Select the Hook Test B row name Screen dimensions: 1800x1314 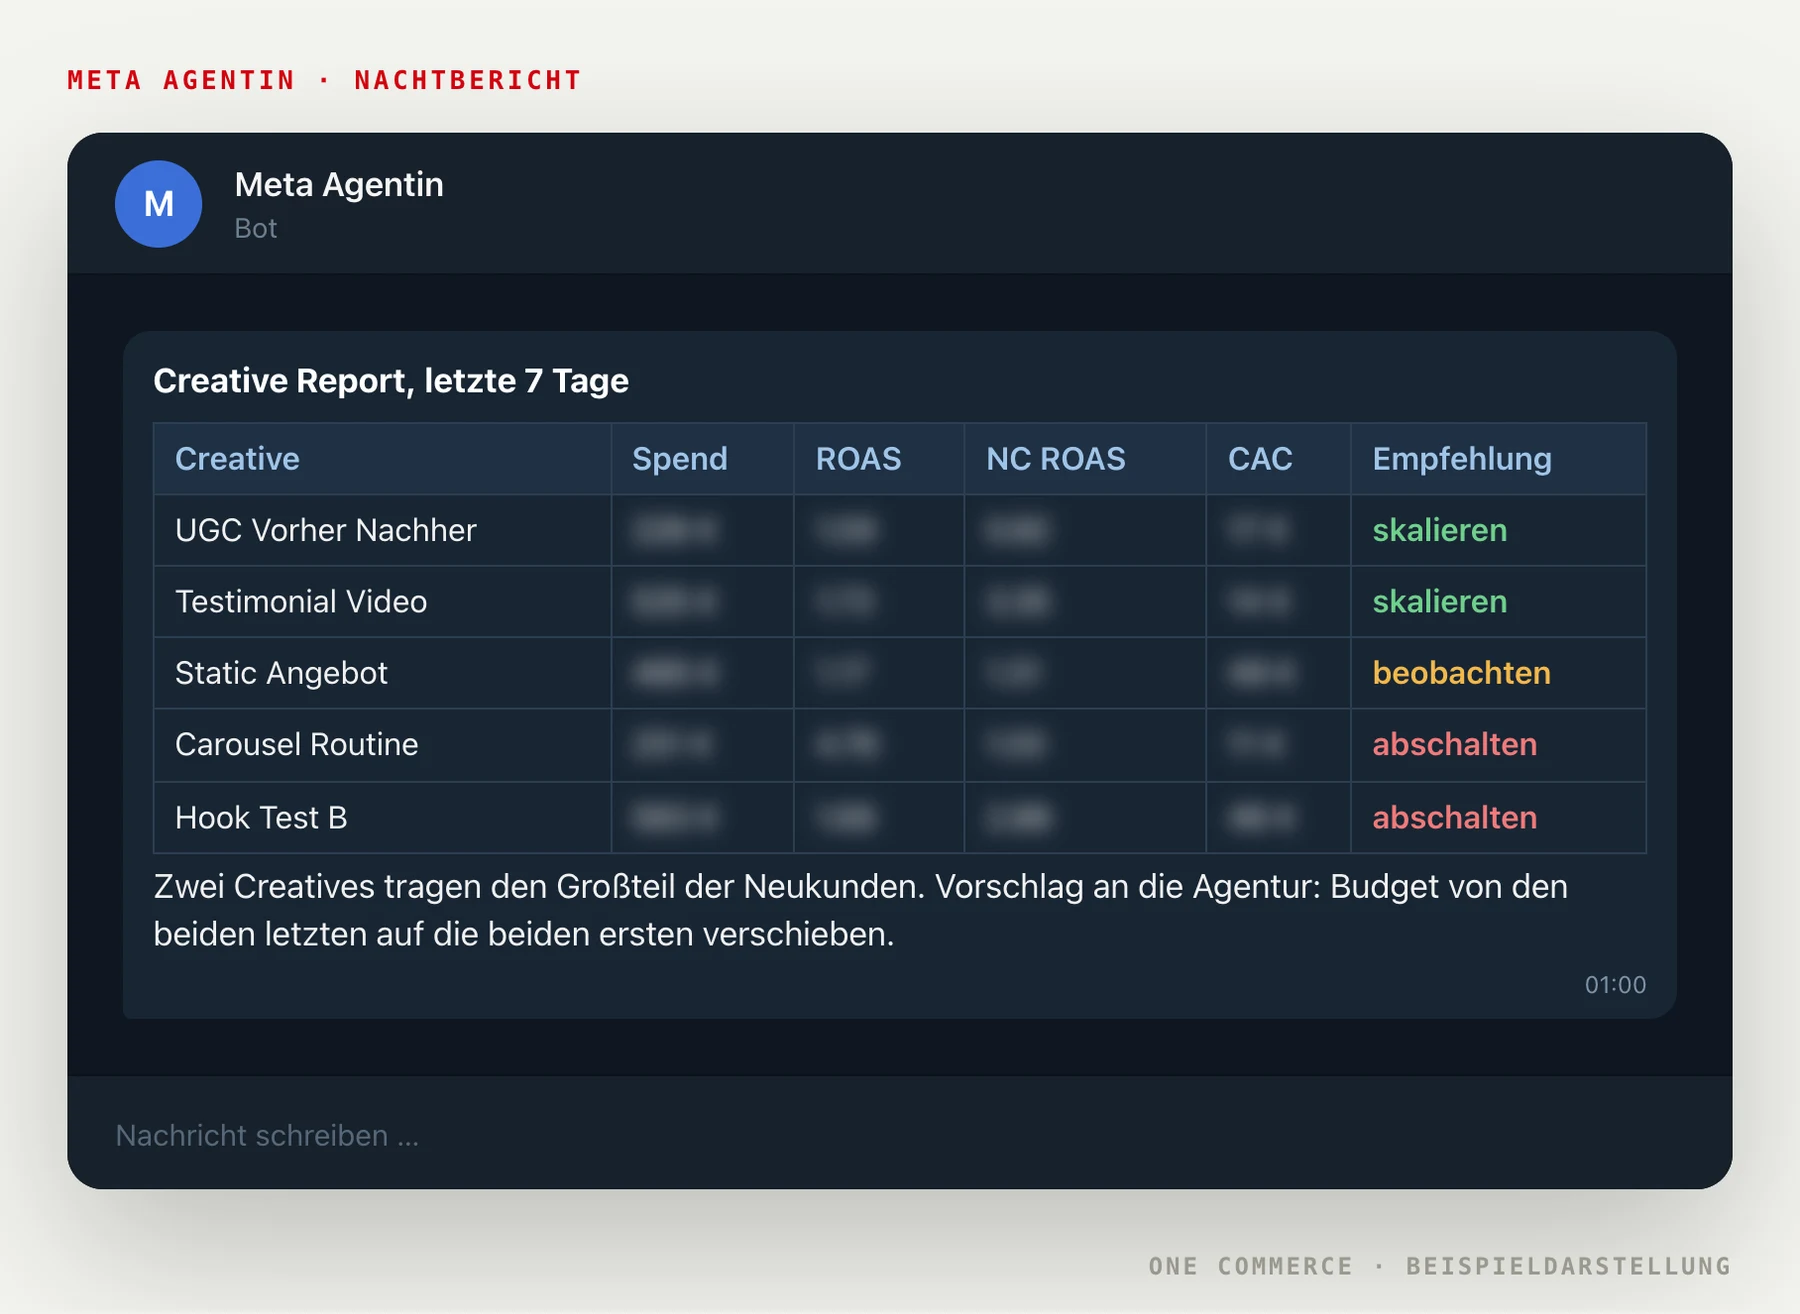click(261, 818)
